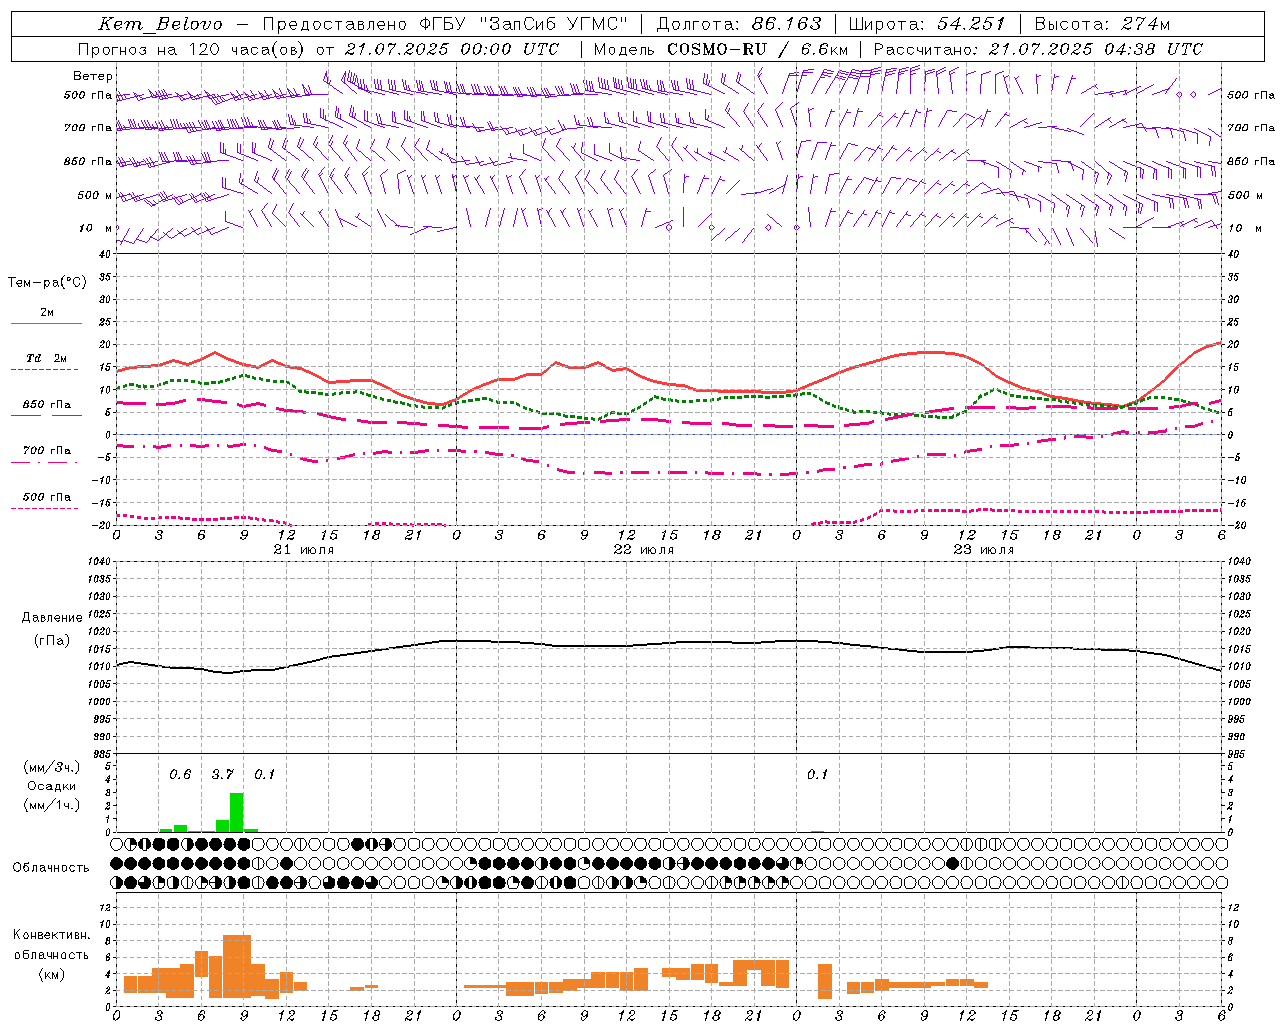Click the 'Облачность' cloud cover label
This screenshot has width=1280, height=1024.
pyautogui.click(x=51, y=868)
